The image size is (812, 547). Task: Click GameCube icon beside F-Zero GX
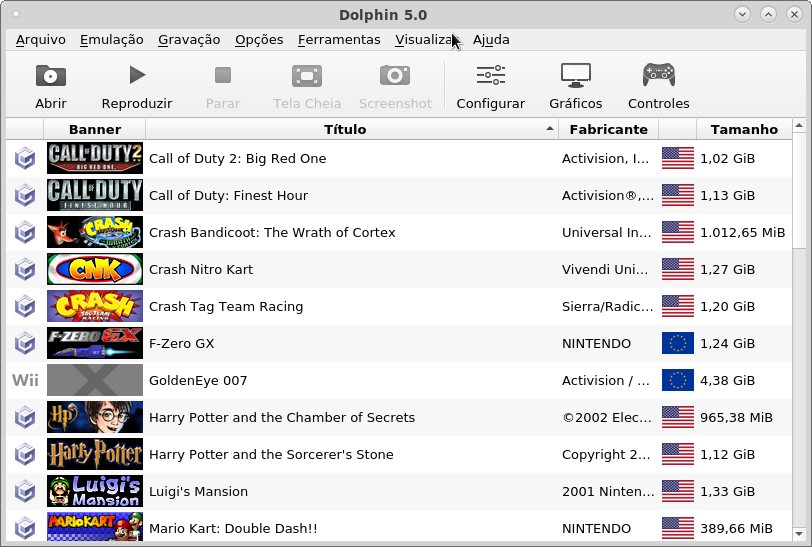click(x=25, y=343)
